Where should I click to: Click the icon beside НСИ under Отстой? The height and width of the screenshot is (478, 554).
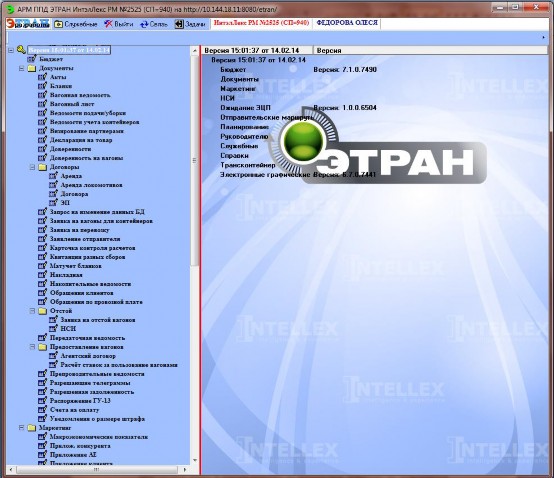point(53,329)
